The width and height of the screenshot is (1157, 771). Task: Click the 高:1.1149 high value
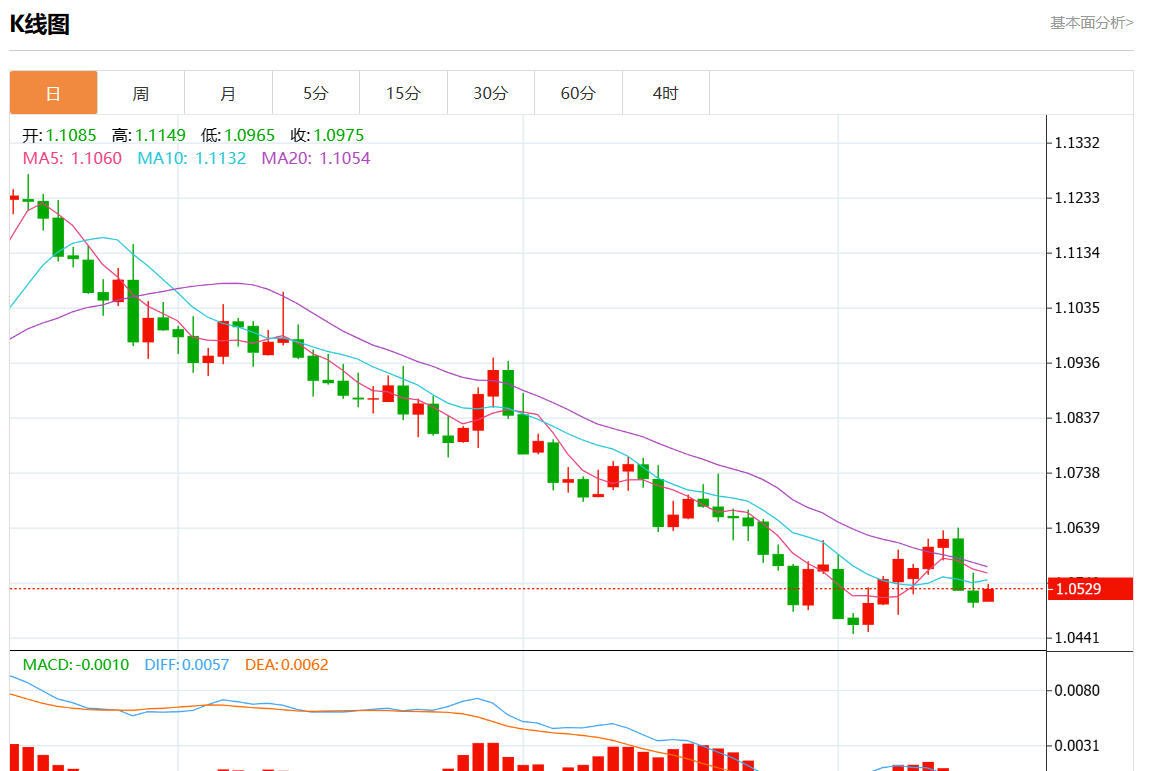point(148,135)
